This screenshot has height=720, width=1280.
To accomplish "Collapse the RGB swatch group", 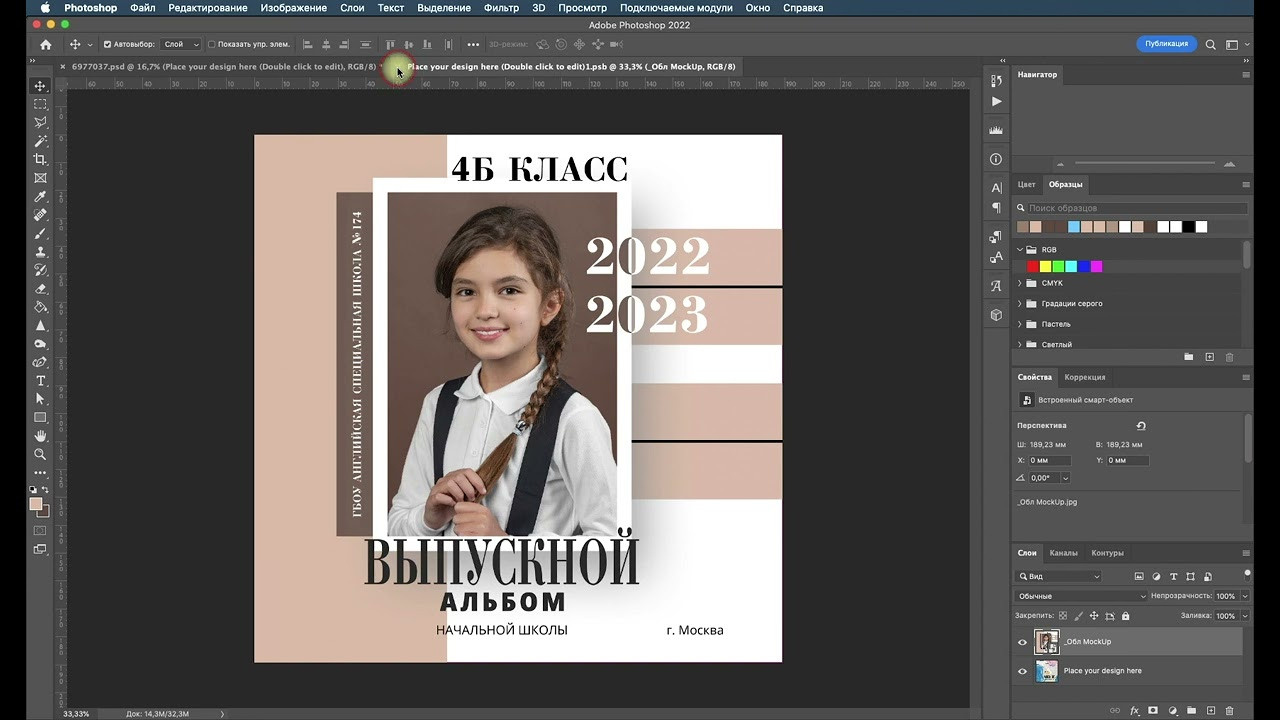I will tap(1019, 250).
